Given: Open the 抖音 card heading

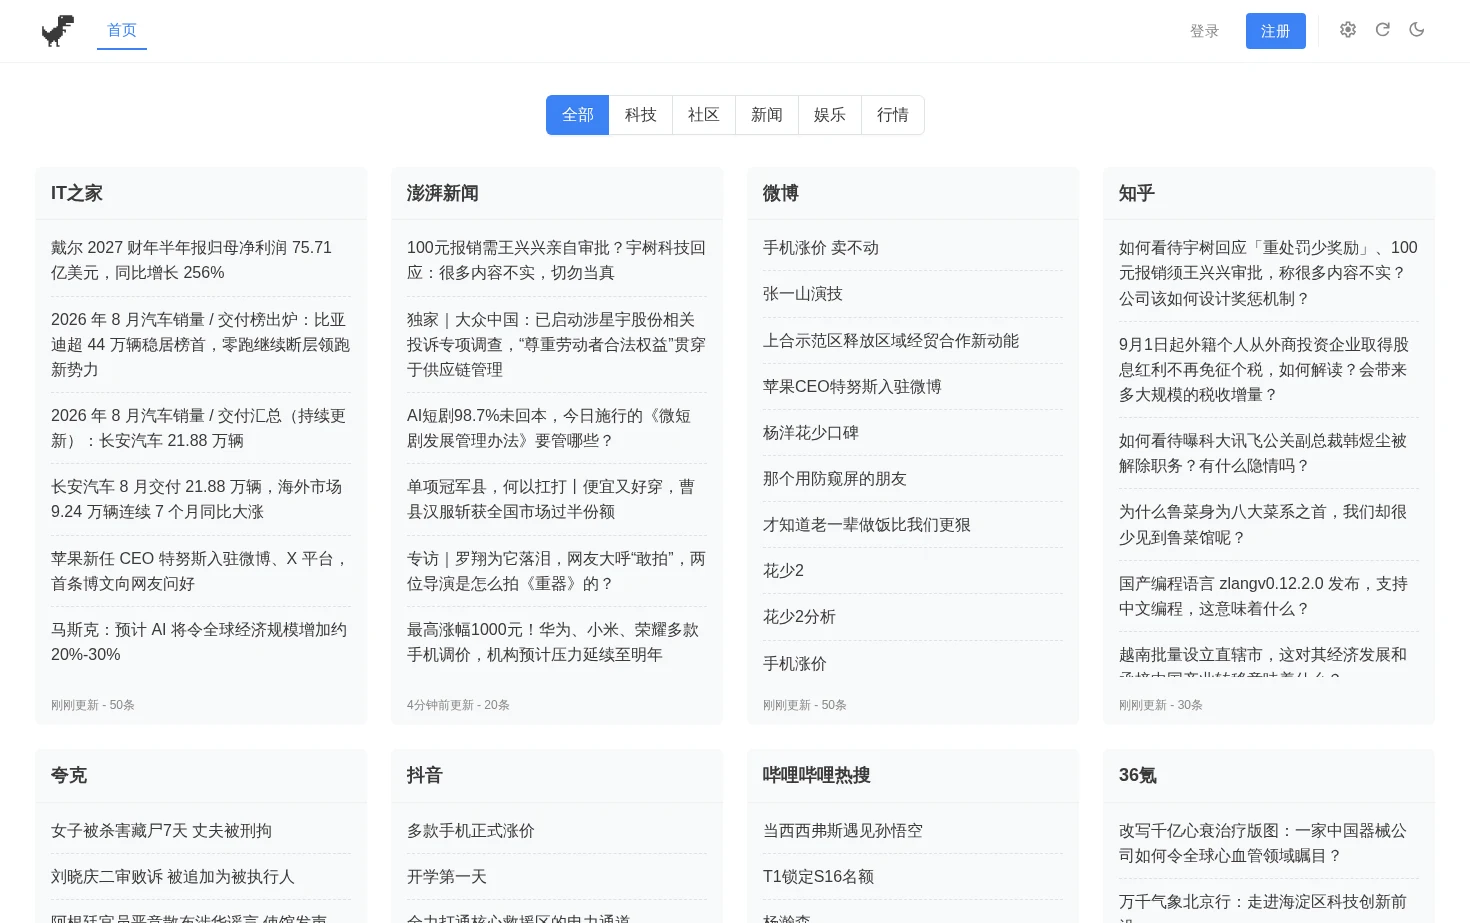Looking at the screenshot, I should (x=425, y=775).
